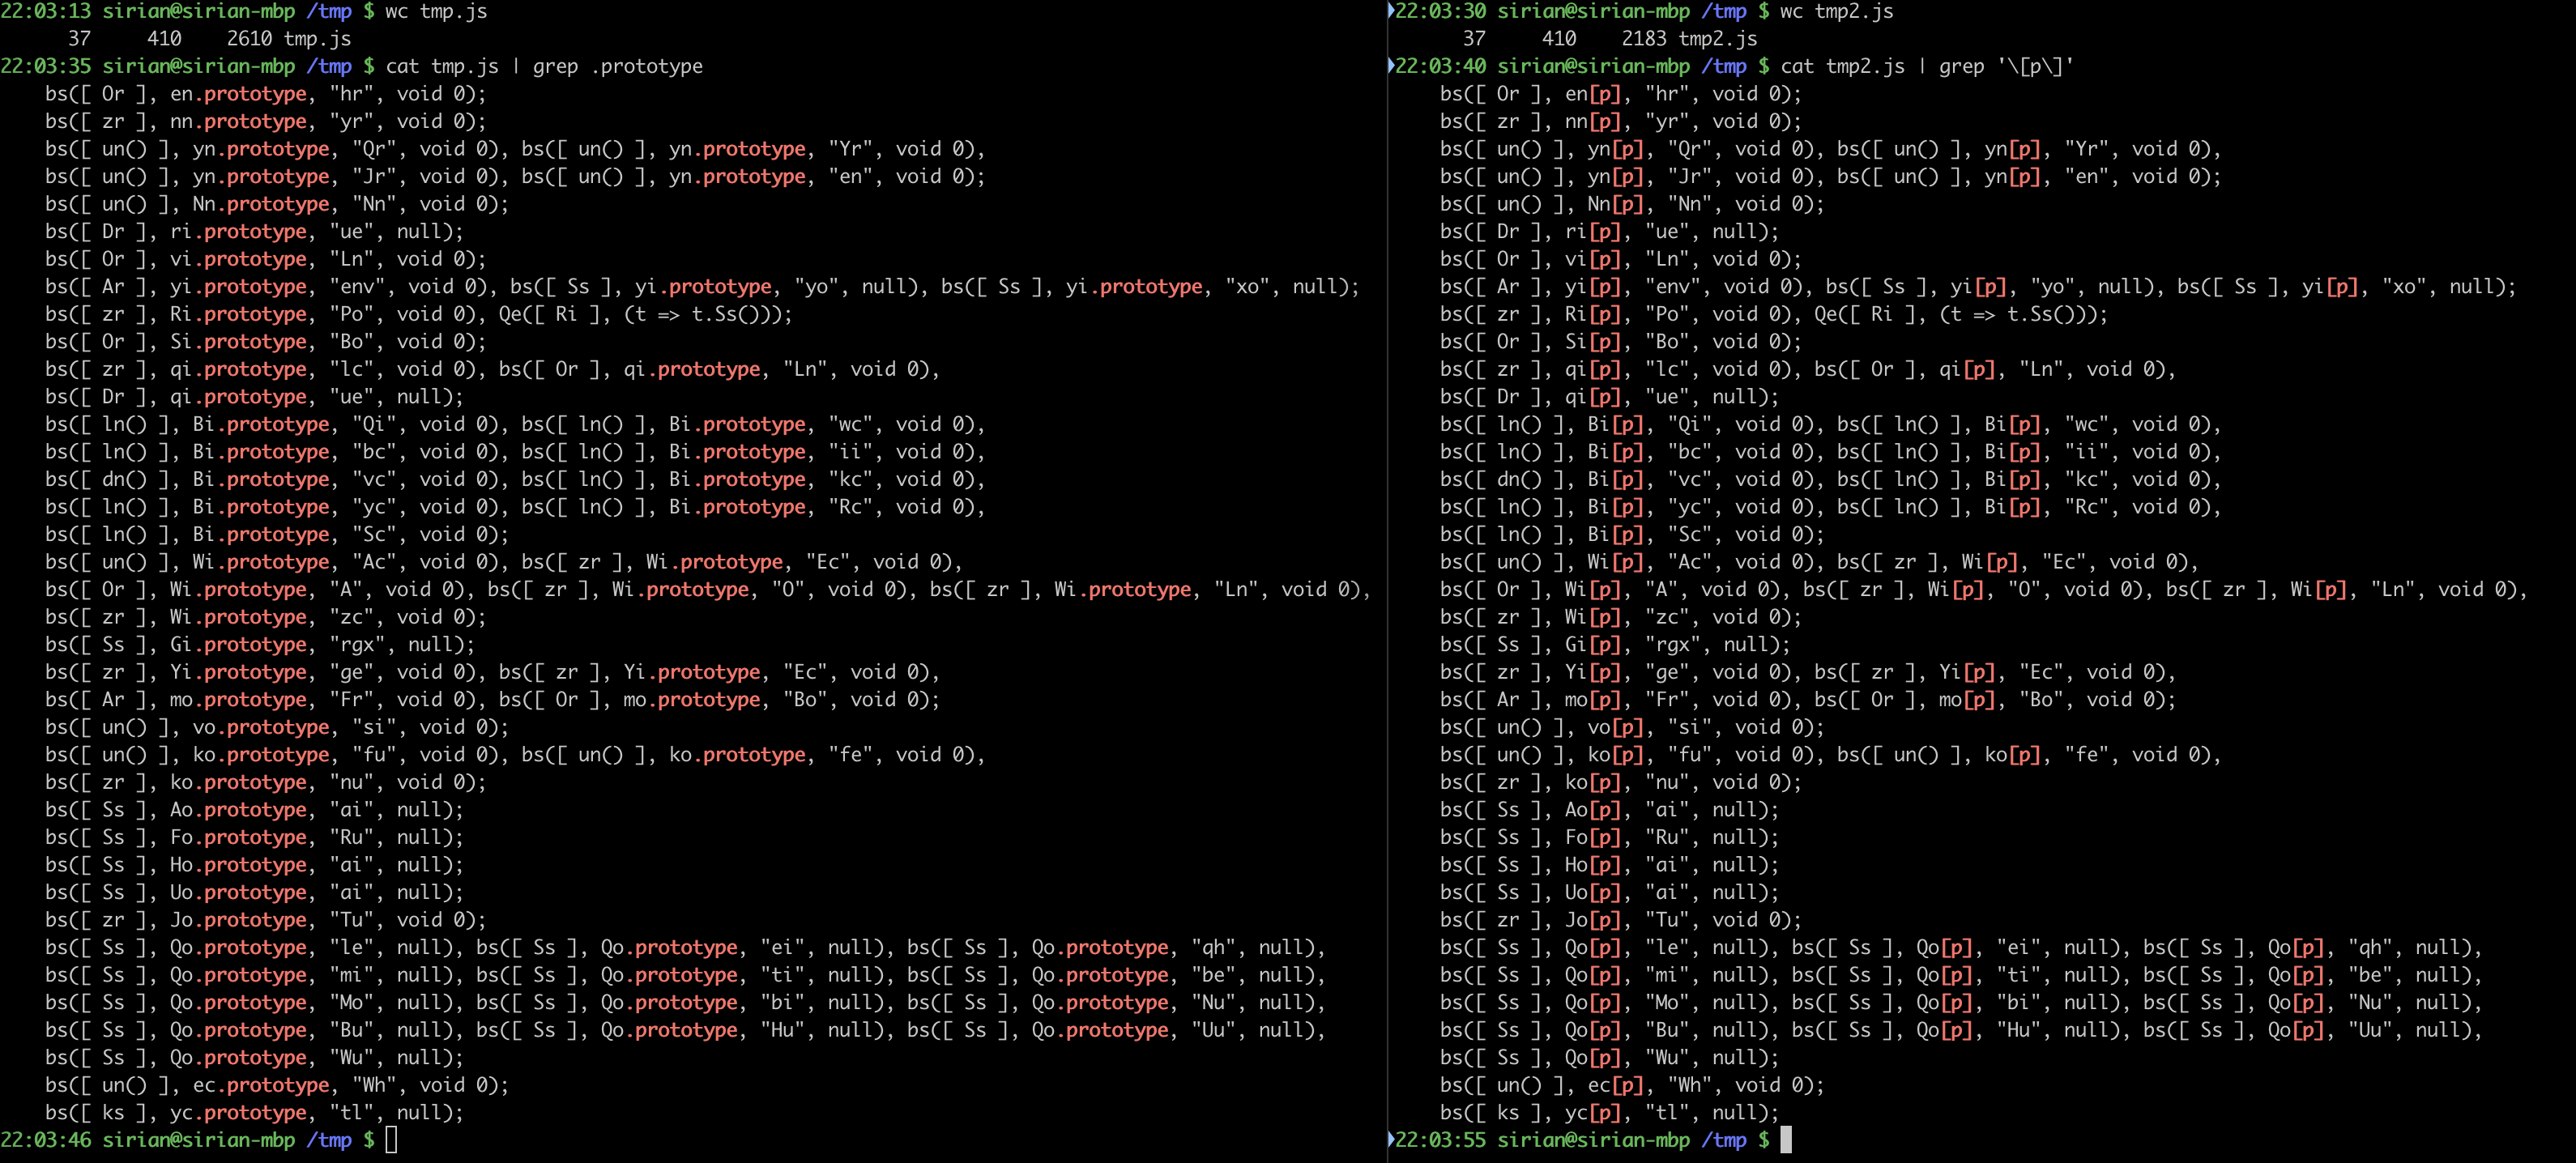Screen dimensions: 2576x1163
Task: Click the empty cursor box in the left pane
Action: pos(391,1140)
